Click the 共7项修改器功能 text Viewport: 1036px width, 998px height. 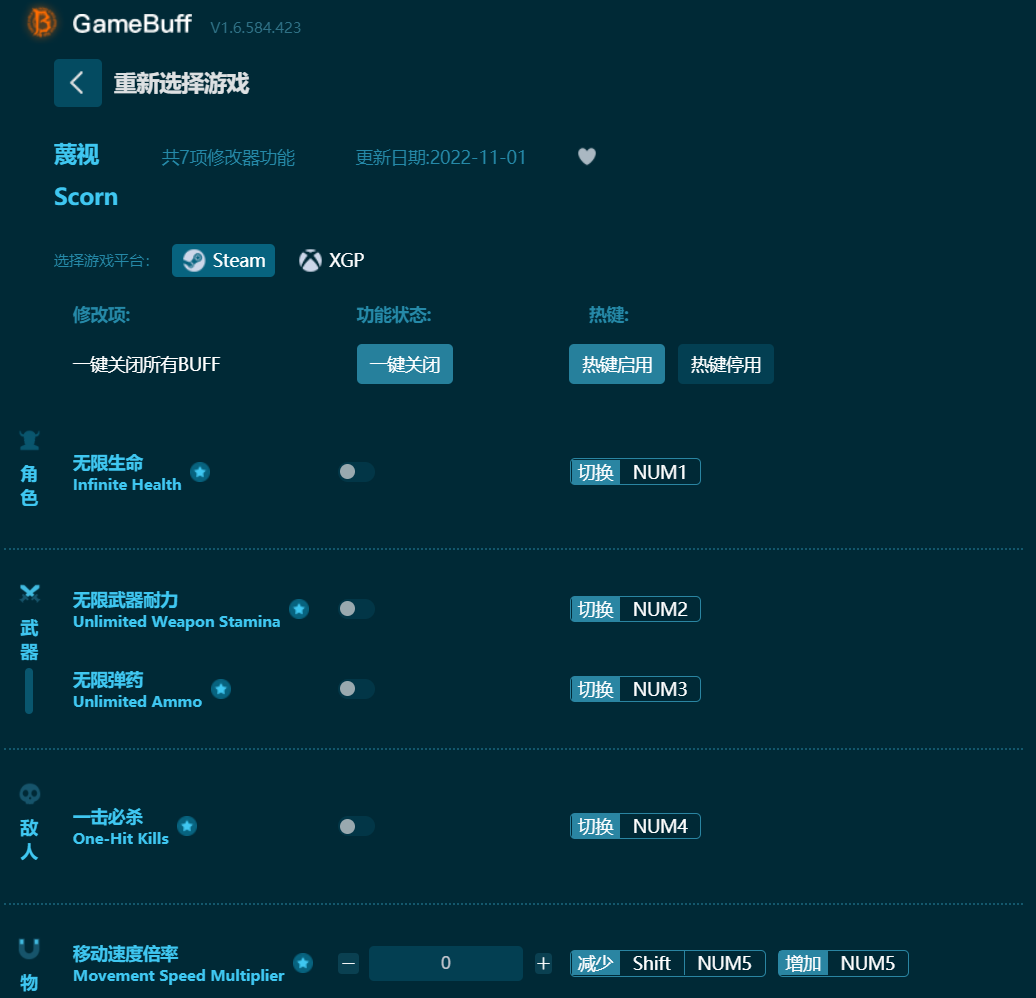(x=228, y=157)
